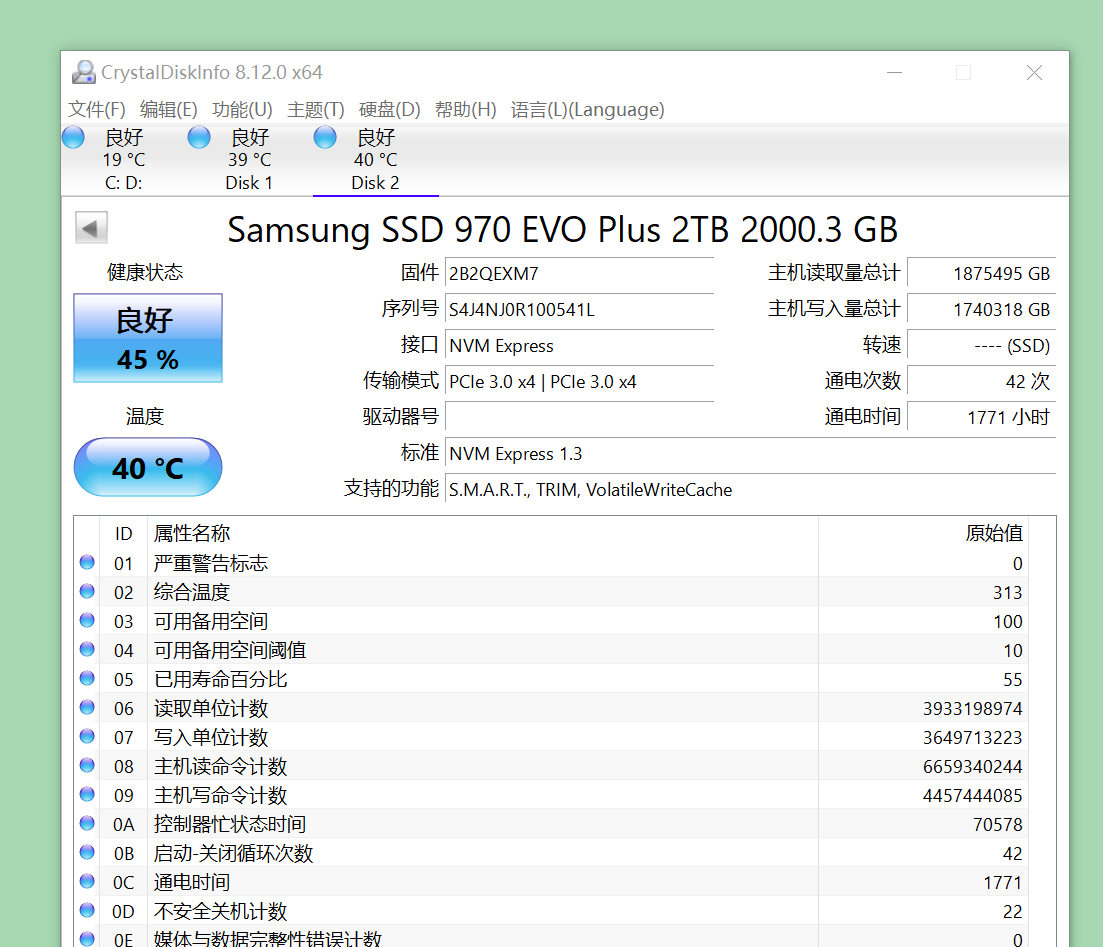The height and width of the screenshot is (947, 1103).
Task: Click the status orb for Disk 2
Action: coord(325,137)
